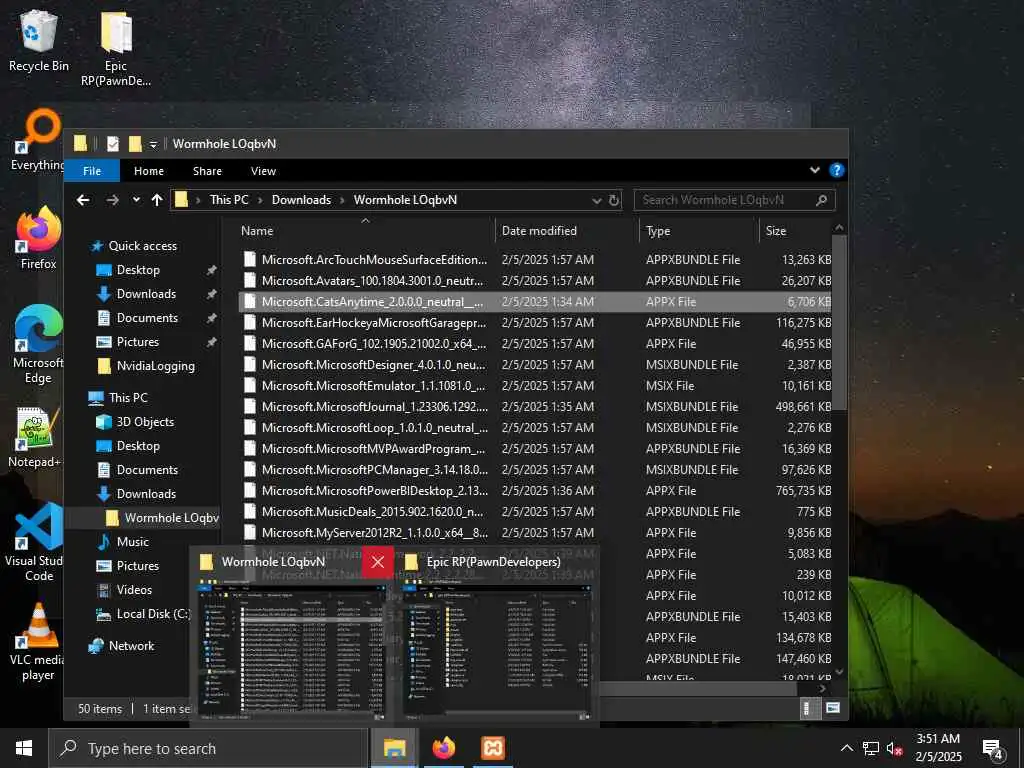Click This PC in the address breadcrumb
The width and height of the screenshot is (1024, 768).
[x=229, y=200]
